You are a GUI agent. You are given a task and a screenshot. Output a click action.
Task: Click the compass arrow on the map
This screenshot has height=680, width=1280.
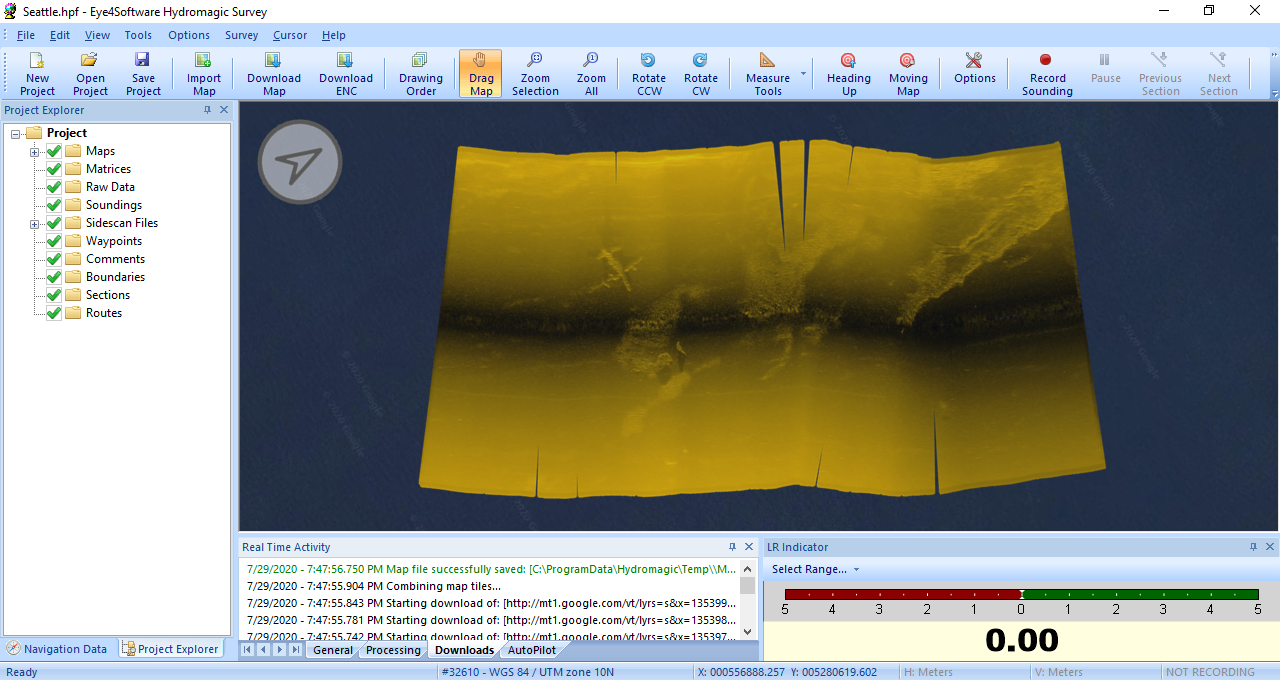[x=300, y=162]
